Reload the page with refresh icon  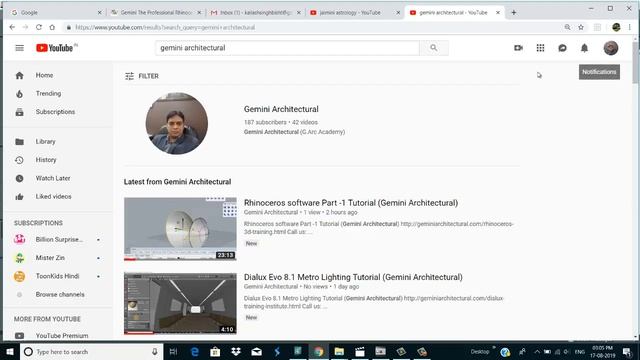tap(39, 27)
